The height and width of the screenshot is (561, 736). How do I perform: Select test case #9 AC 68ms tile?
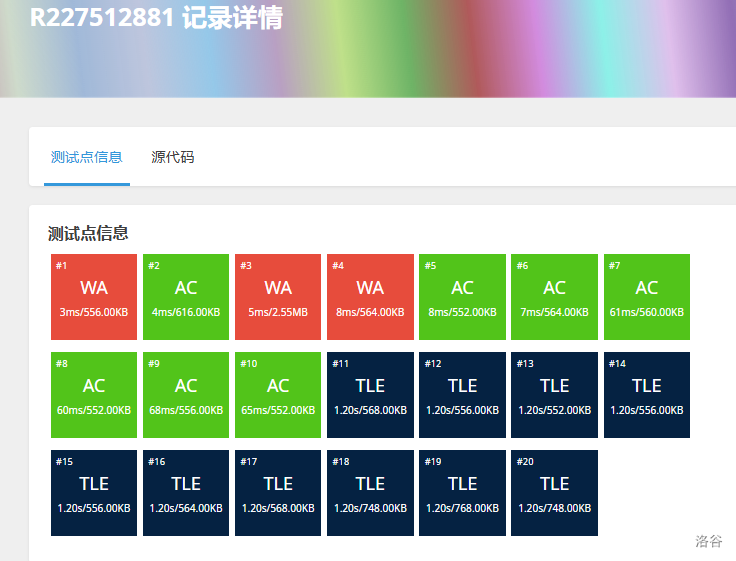click(186, 395)
